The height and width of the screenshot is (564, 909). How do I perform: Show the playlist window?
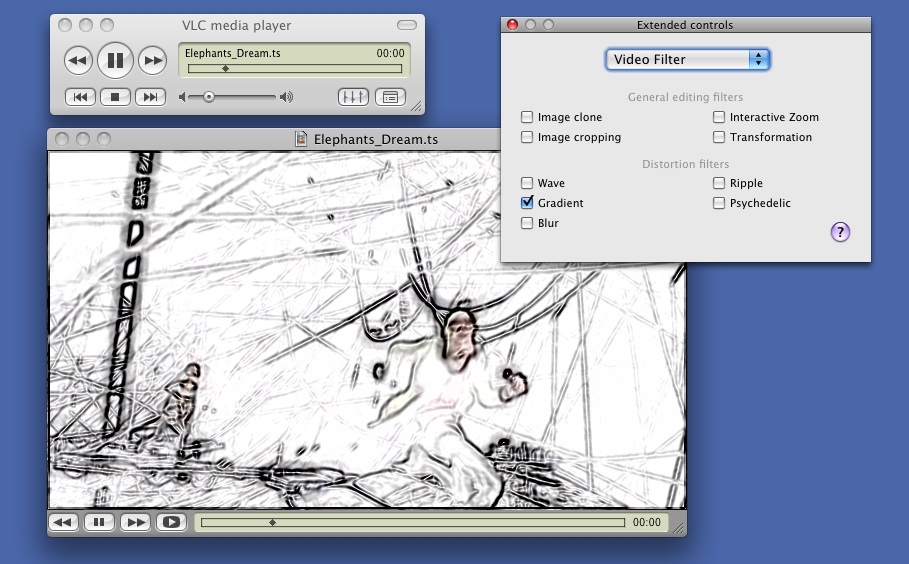(390, 97)
